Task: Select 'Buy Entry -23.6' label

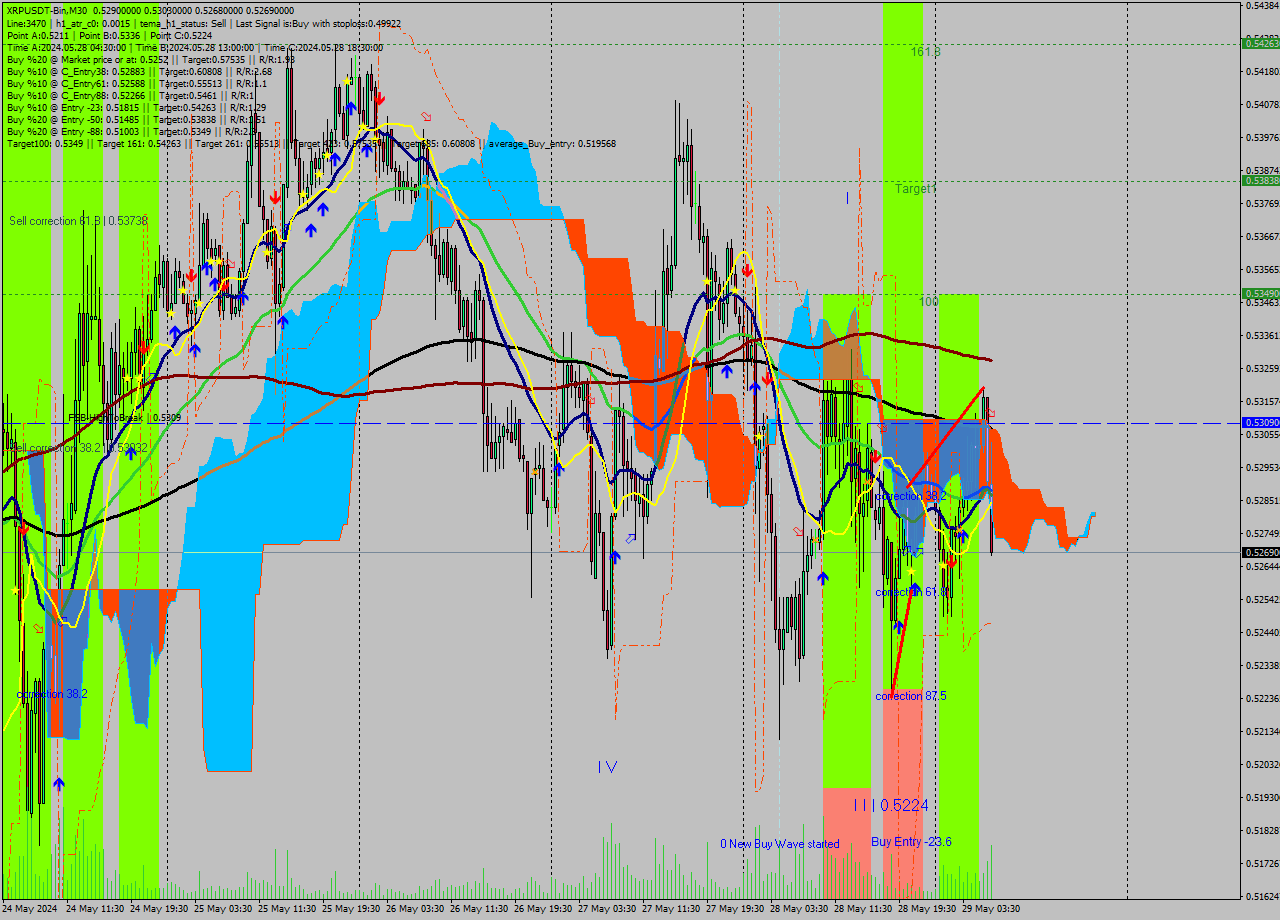Action: pos(911,842)
